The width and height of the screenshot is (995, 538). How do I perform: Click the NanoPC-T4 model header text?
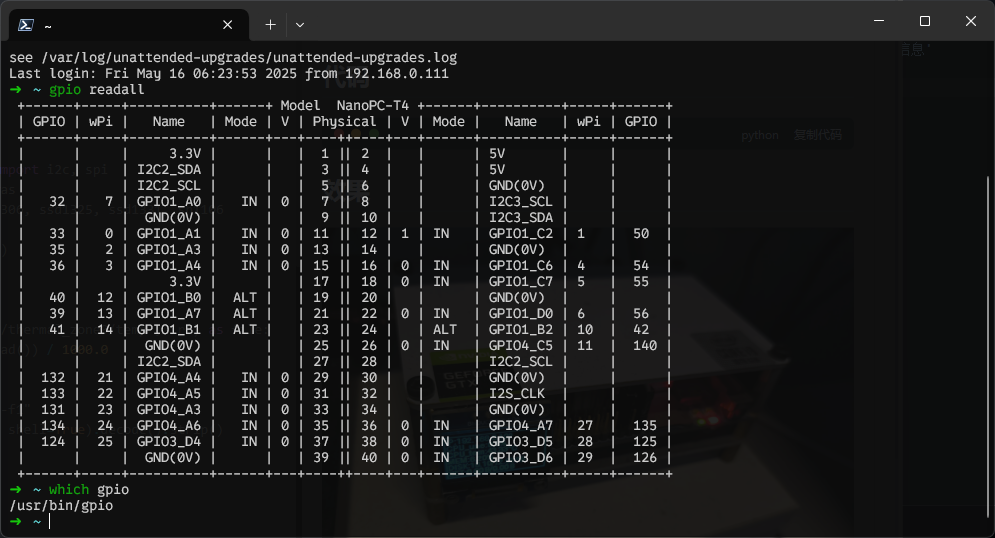(372, 106)
